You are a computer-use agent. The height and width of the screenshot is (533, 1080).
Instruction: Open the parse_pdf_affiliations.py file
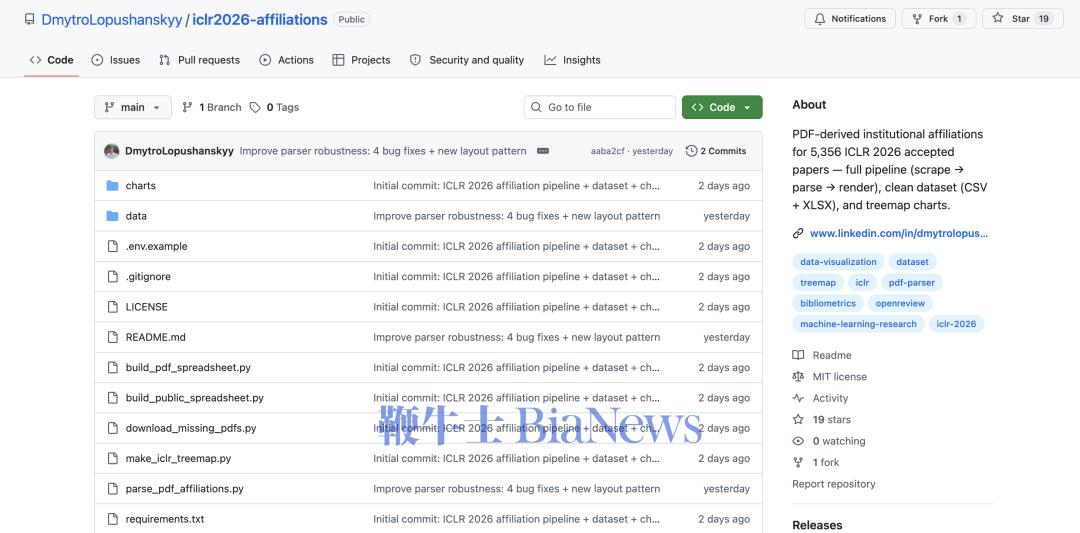(x=185, y=489)
